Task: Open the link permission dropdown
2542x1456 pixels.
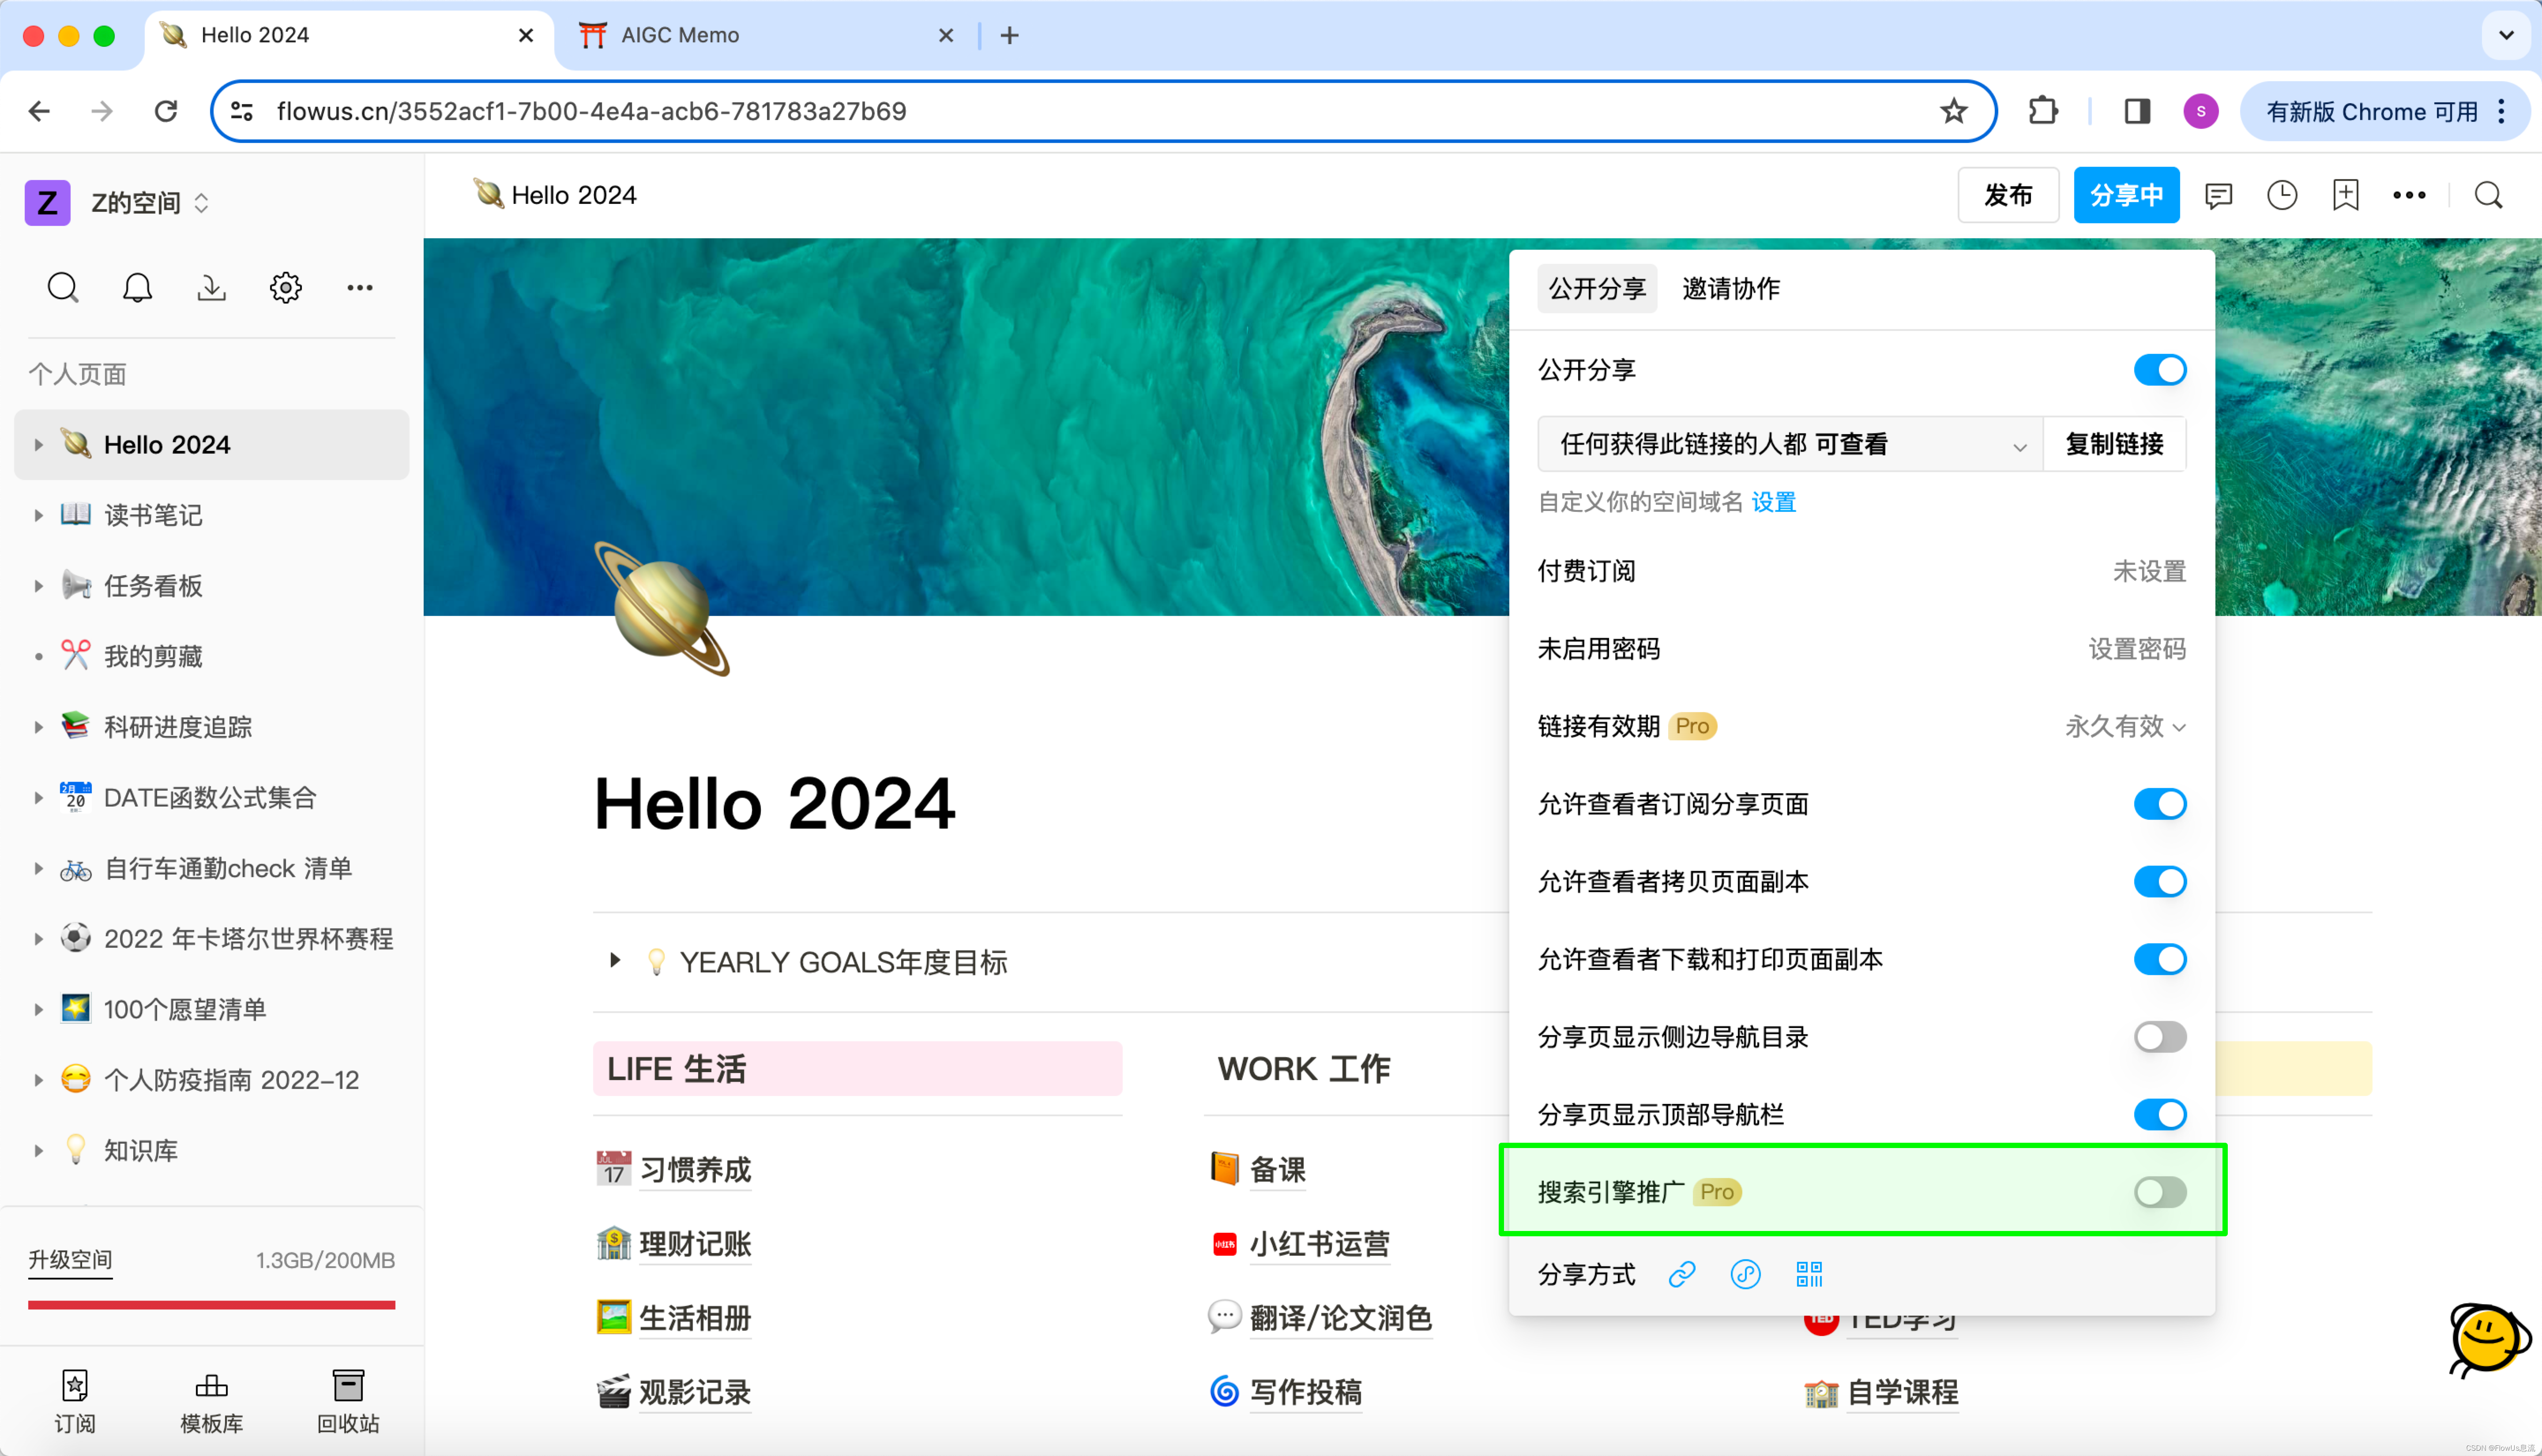Action: pyautogui.click(x=1790, y=444)
